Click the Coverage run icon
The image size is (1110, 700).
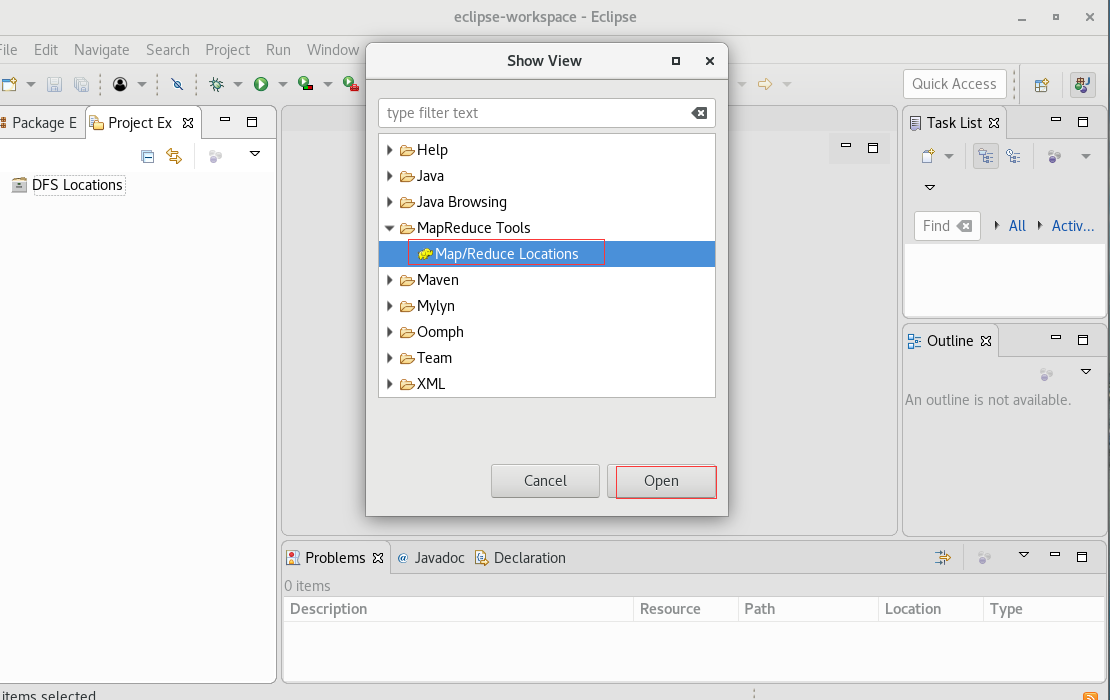pos(305,84)
